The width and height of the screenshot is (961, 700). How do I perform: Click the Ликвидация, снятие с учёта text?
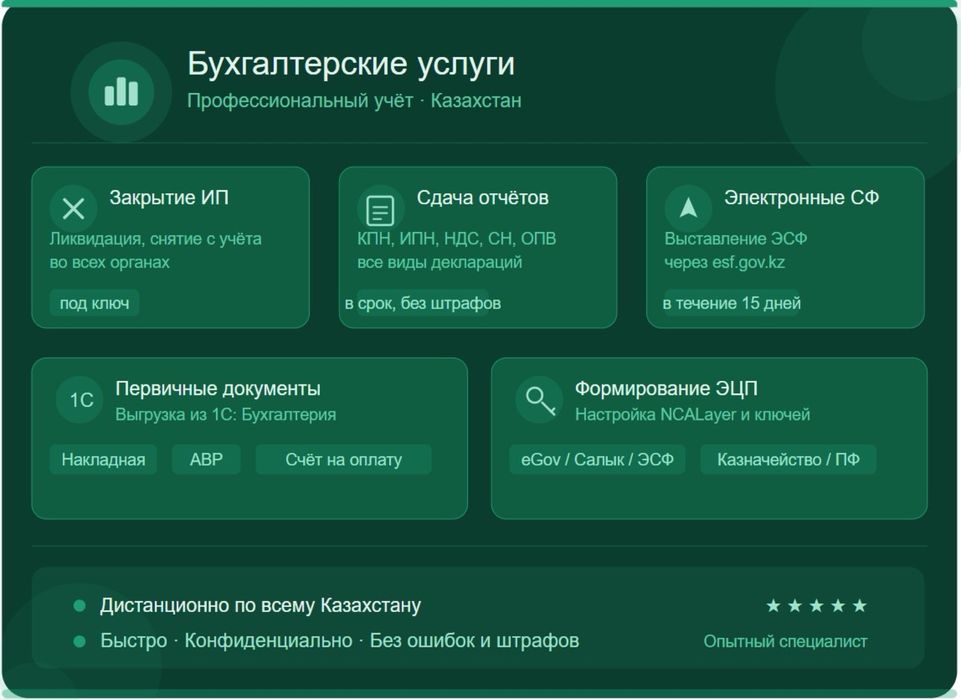tap(156, 238)
